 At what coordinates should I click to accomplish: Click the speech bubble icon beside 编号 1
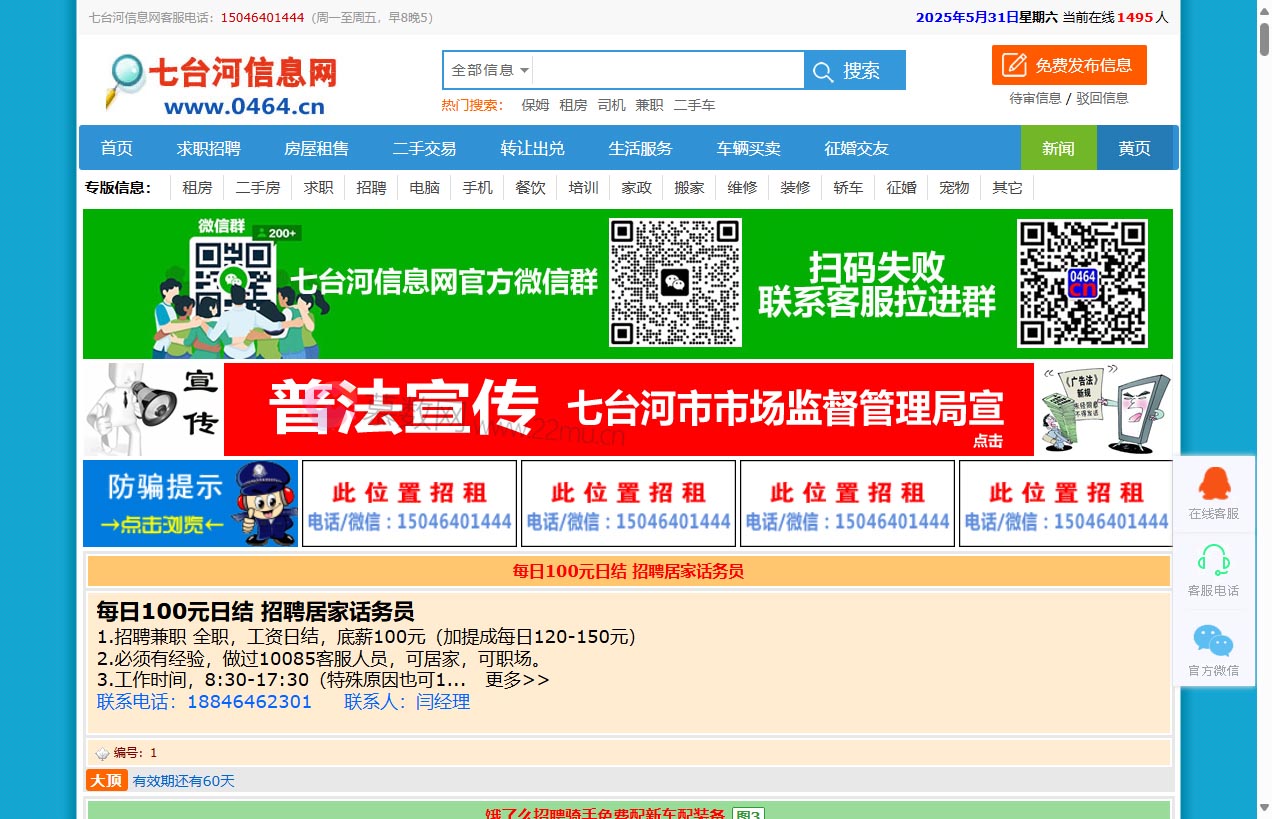(x=101, y=752)
